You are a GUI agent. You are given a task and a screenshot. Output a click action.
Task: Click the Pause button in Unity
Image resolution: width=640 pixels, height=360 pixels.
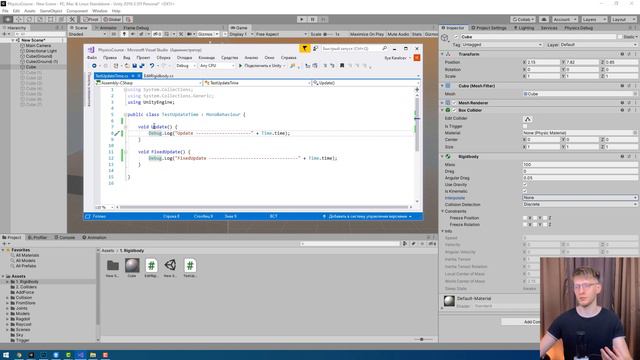[x=313, y=19]
